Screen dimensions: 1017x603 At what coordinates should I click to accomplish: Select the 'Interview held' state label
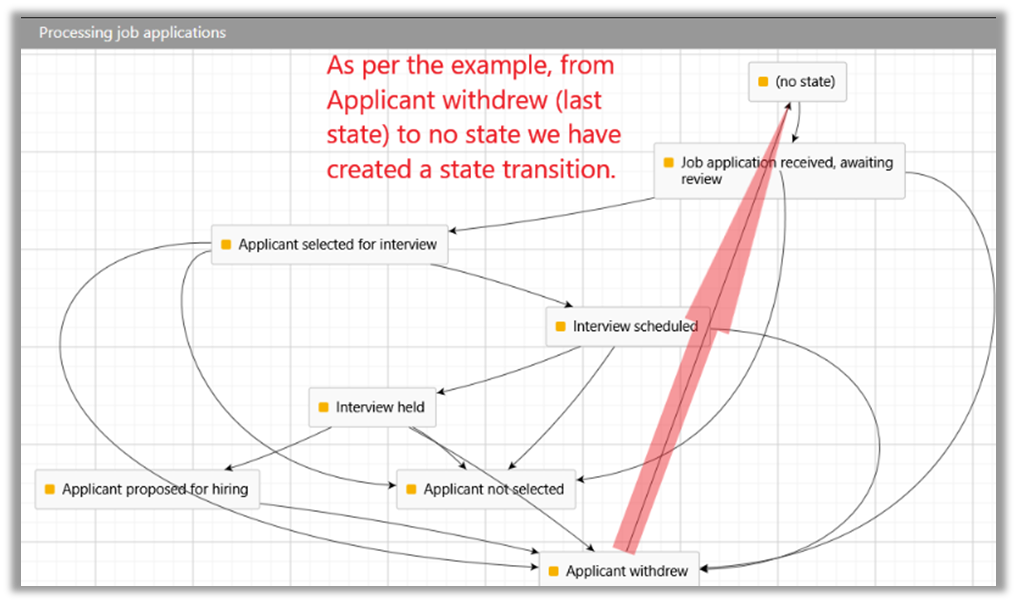[x=380, y=407]
